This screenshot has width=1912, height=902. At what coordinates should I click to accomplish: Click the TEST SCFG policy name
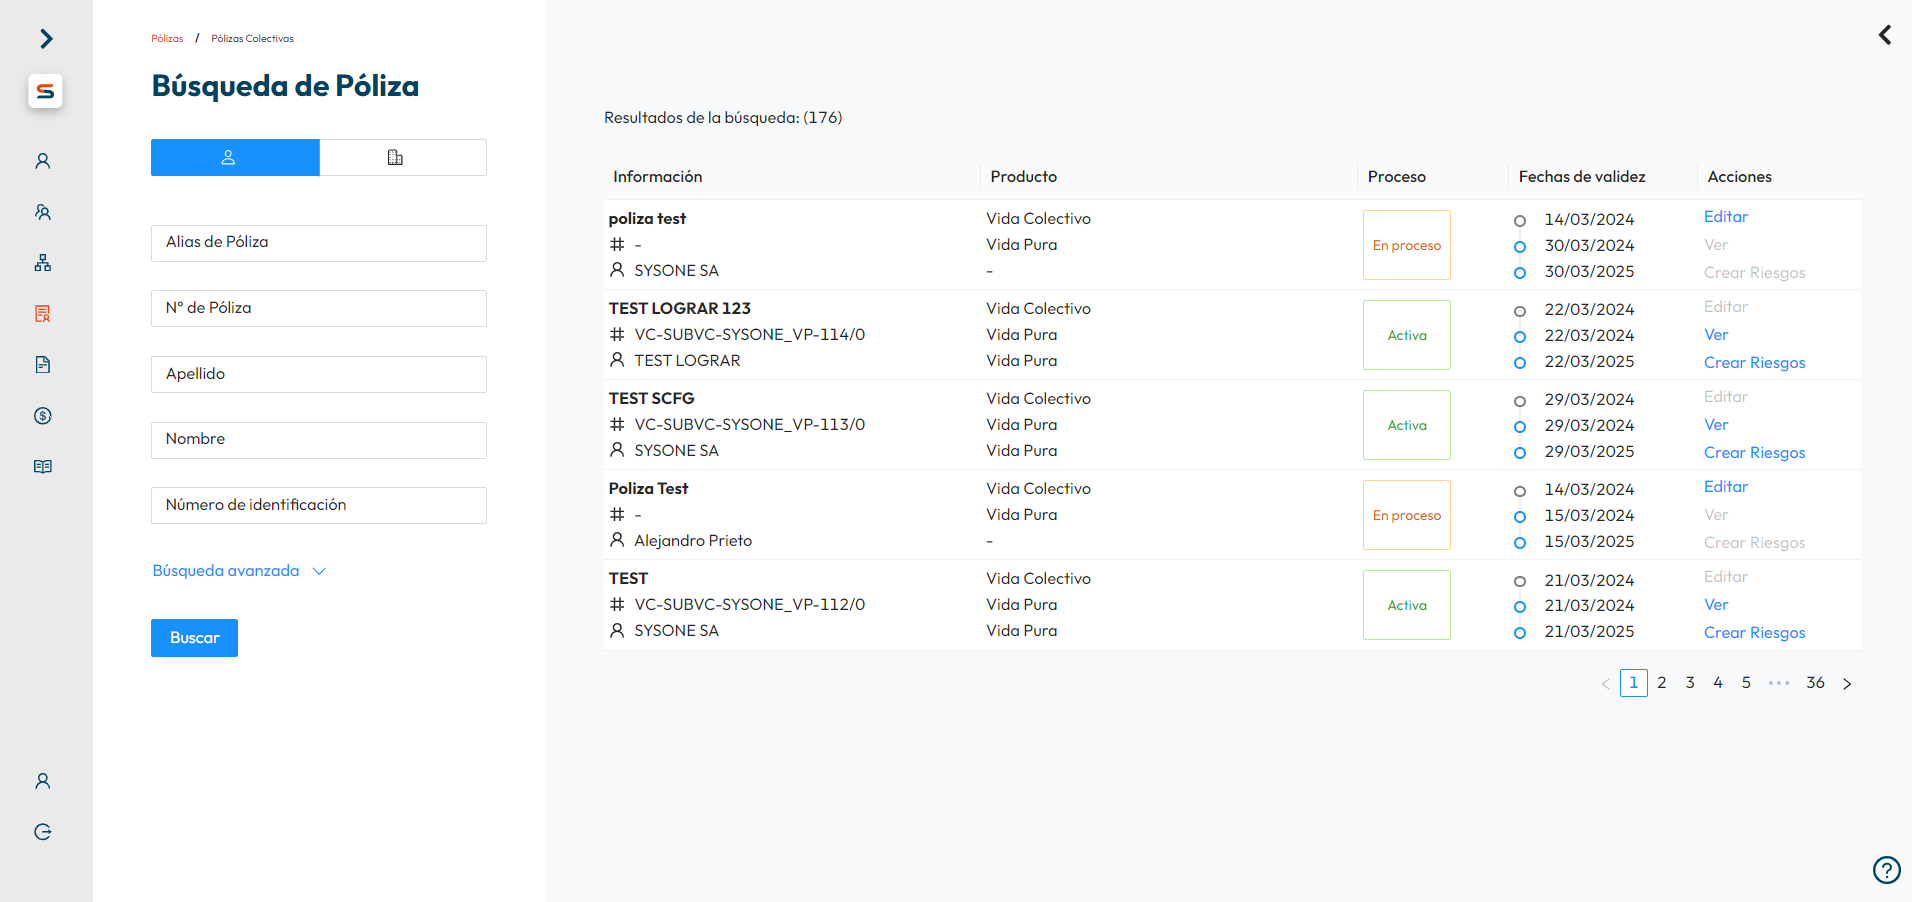pos(651,399)
